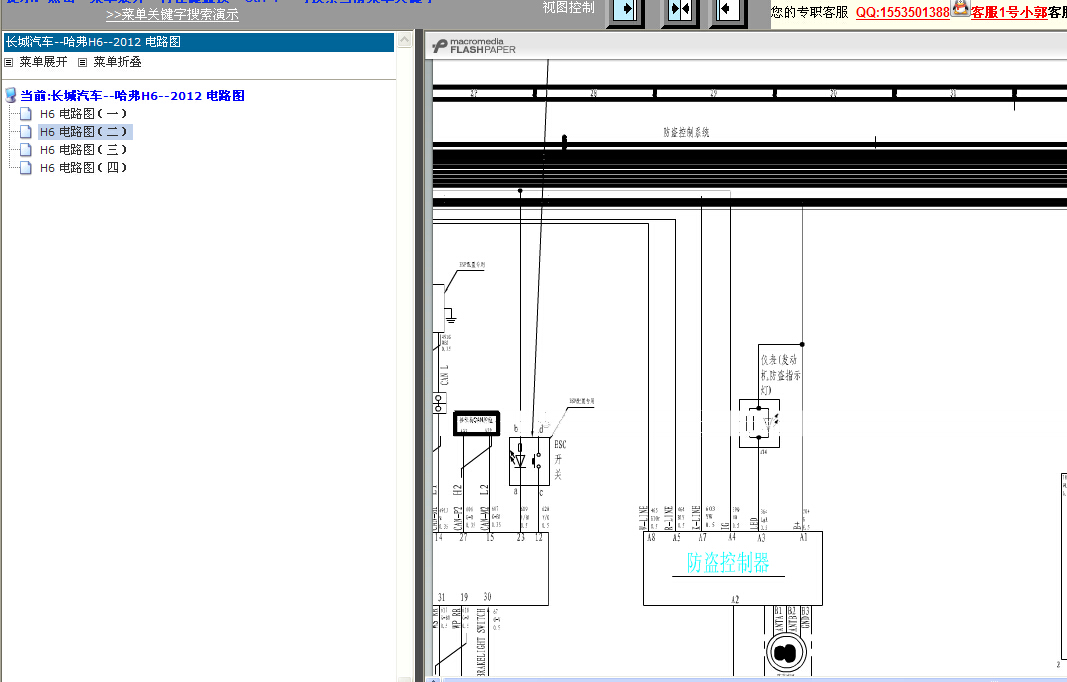Click the left-arrow view control button
This screenshot has height=682, width=1067.
tap(726, 10)
